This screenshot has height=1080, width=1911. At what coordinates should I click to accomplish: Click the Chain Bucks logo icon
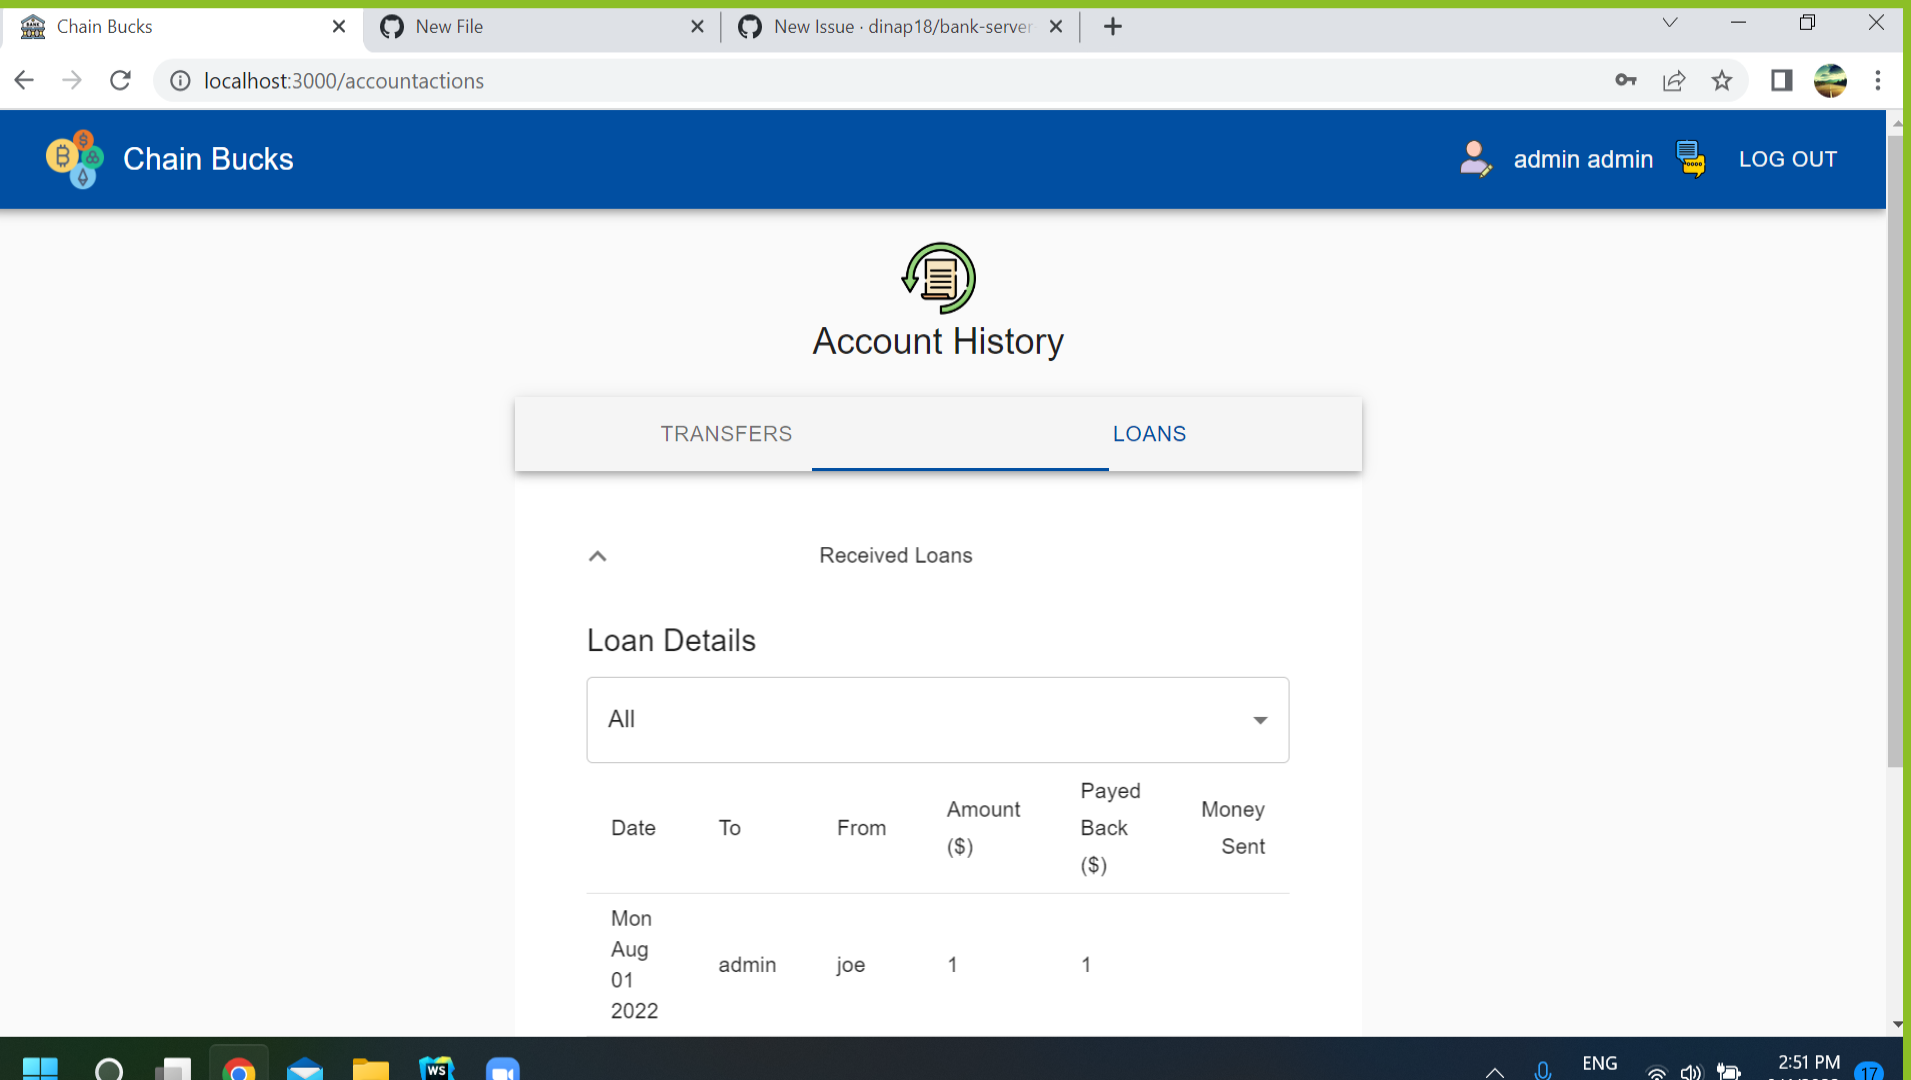73,158
